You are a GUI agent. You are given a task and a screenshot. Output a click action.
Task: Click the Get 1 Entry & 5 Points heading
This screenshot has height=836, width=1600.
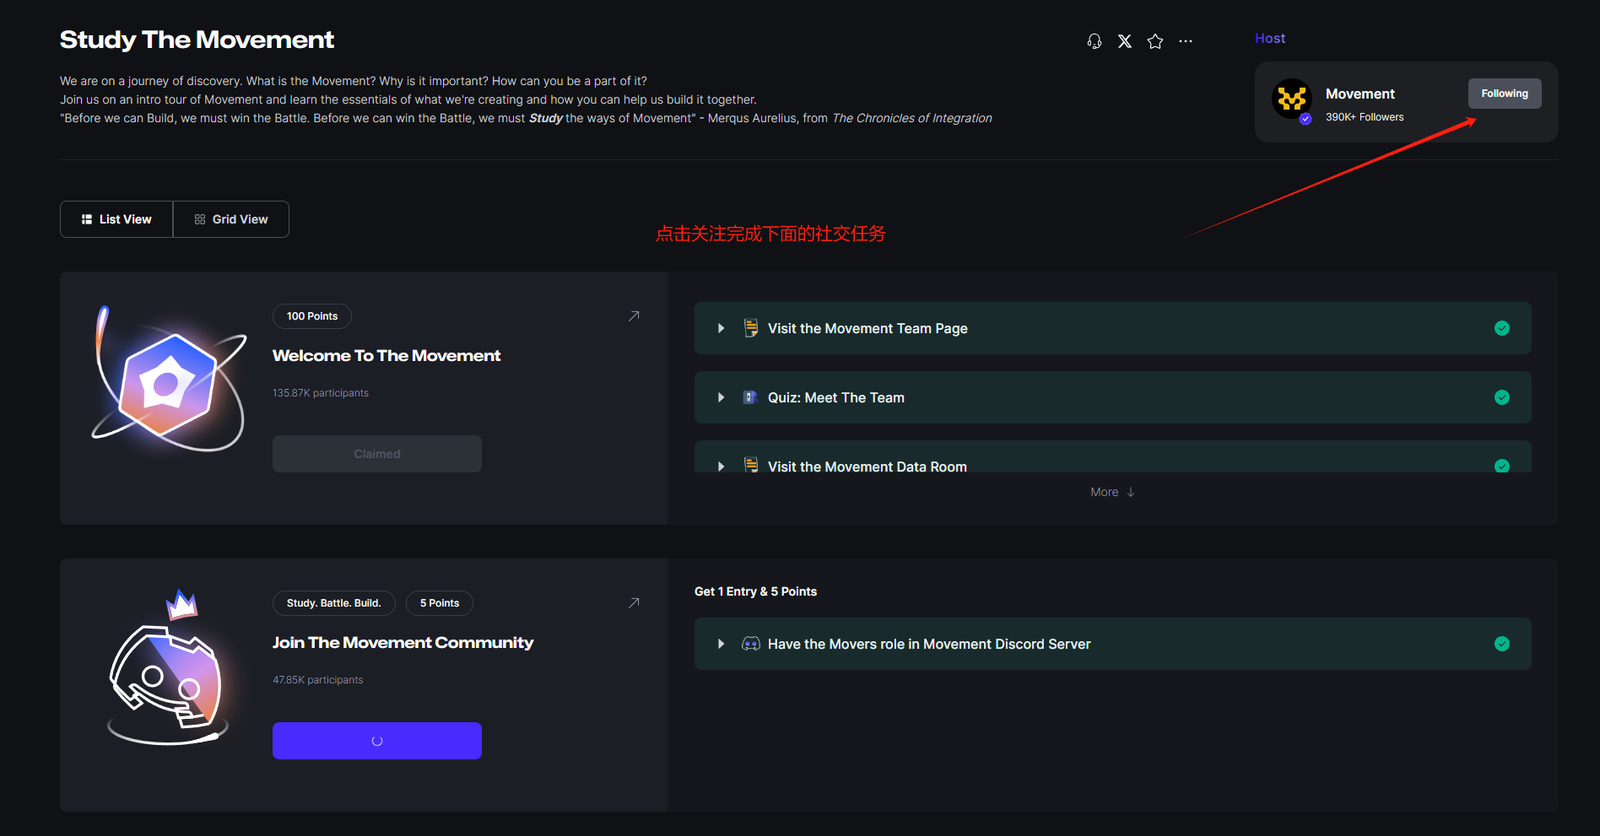[x=756, y=592]
